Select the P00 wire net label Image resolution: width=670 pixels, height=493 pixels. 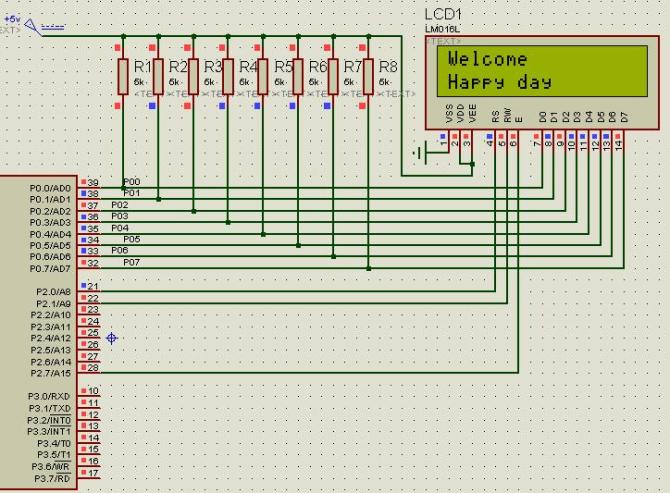coord(132,182)
